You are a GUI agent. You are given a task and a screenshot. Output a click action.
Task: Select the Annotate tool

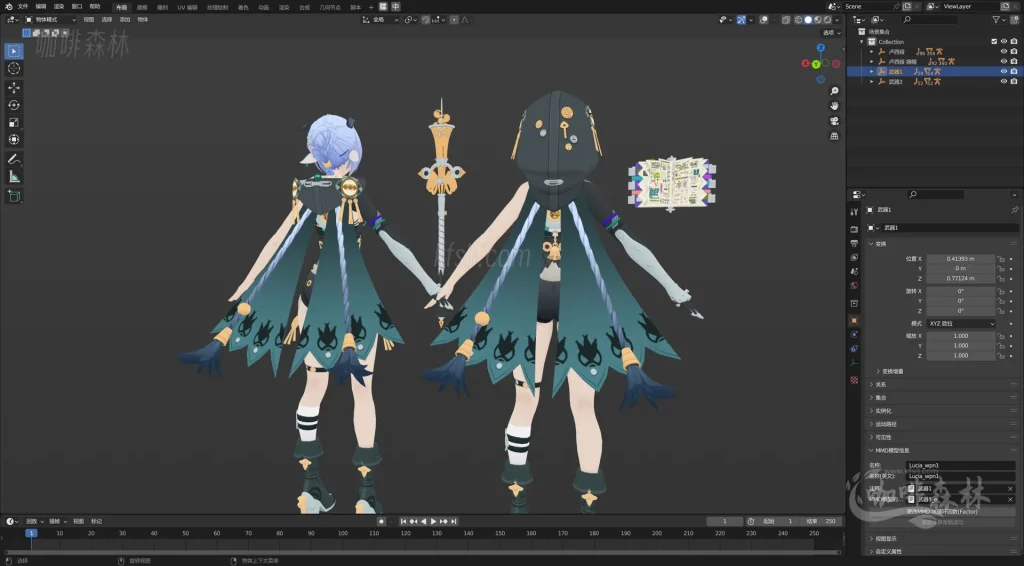[x=14, y=159]
